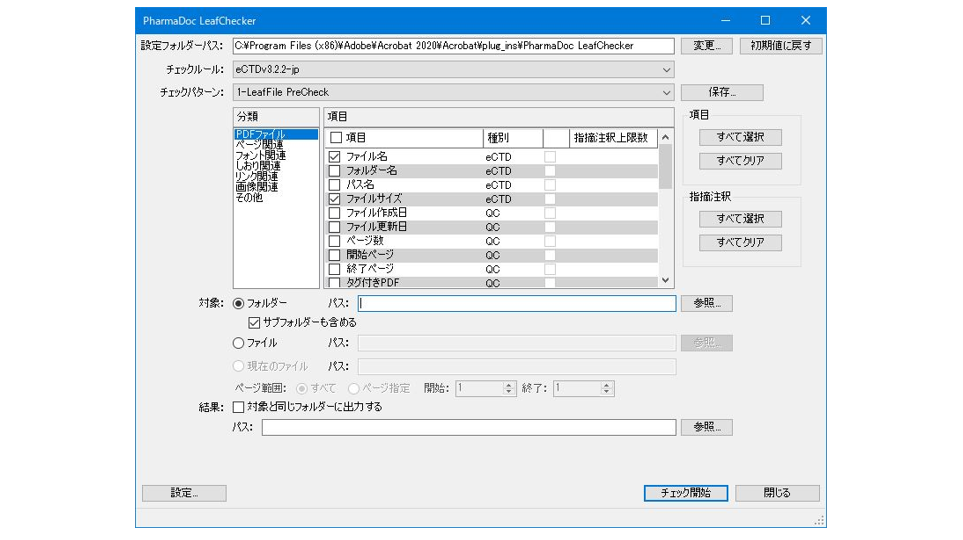Screen dimensions: 963x540
Task: Select フォント関連 in the 分類 list
Action: (x=260, y=155)
